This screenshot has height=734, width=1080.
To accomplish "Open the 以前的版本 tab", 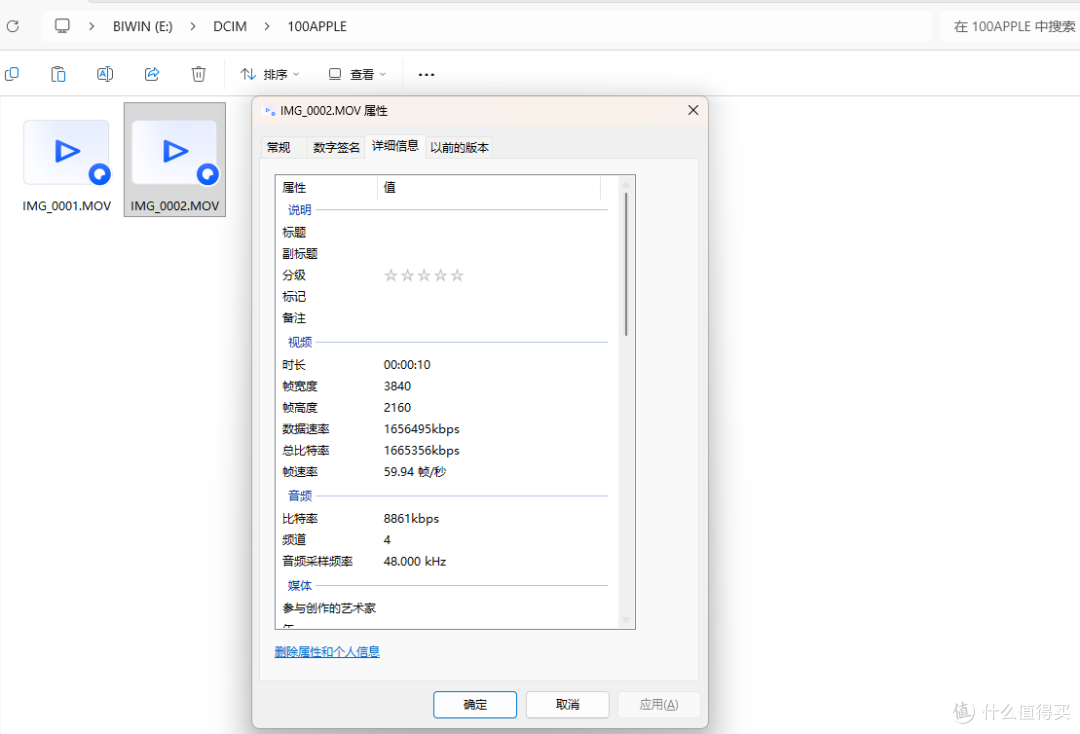I will point(459,147).
